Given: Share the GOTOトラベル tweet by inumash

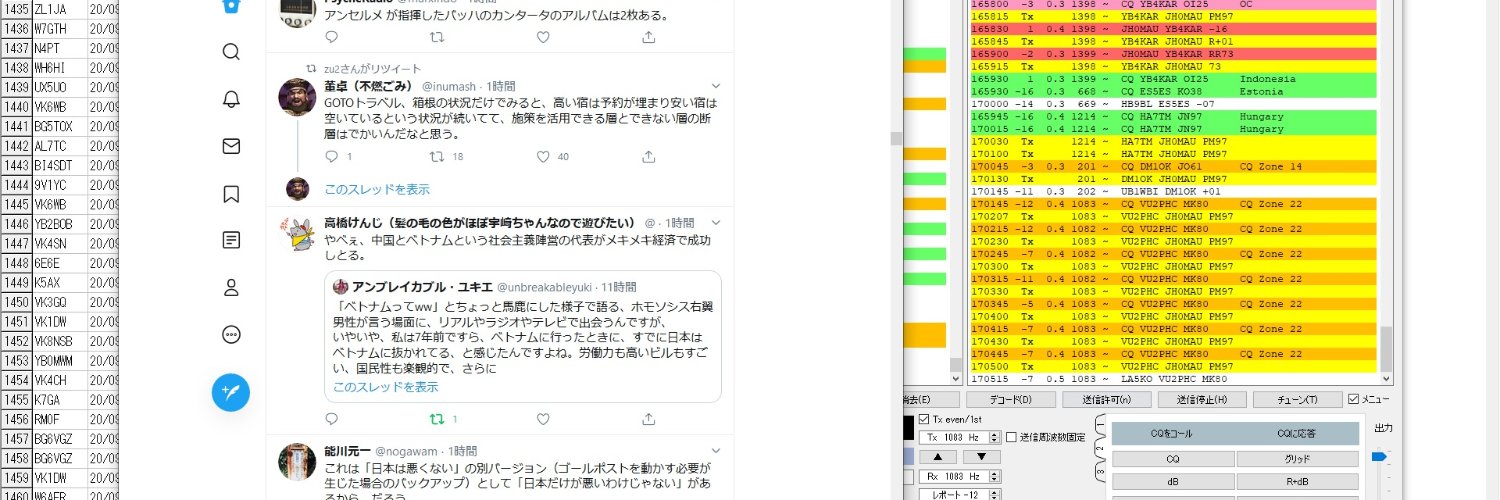Looking at the screenshot, I should tap(648, 157).
